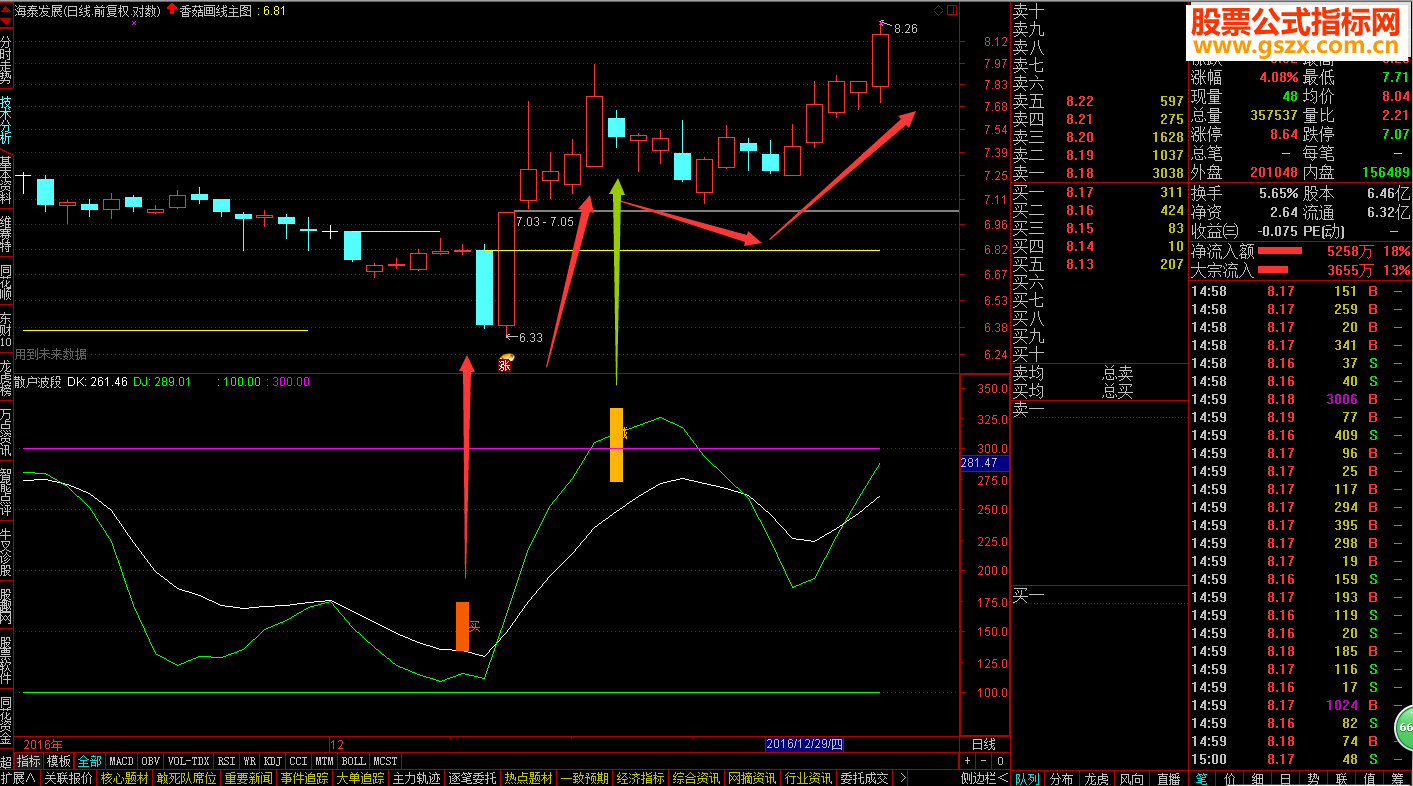The image size is (1413, 786).
Task: Switch to CCI indicator
Action: pyautogui.click(x=298, y=761)
